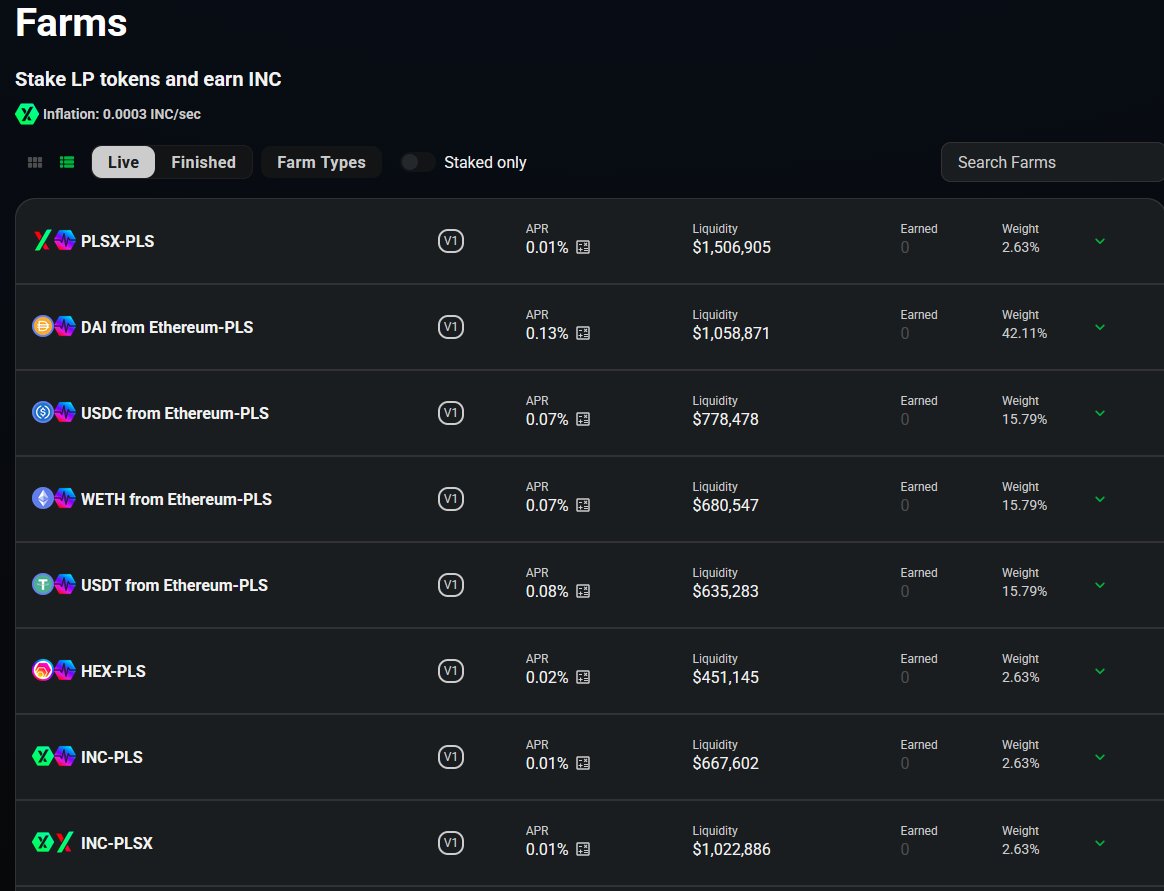The height and width of the screenshot is (891, 1164).
Task: Expand the PLSX-PLS farm row chevron
Action: (x=1100, y=241)
